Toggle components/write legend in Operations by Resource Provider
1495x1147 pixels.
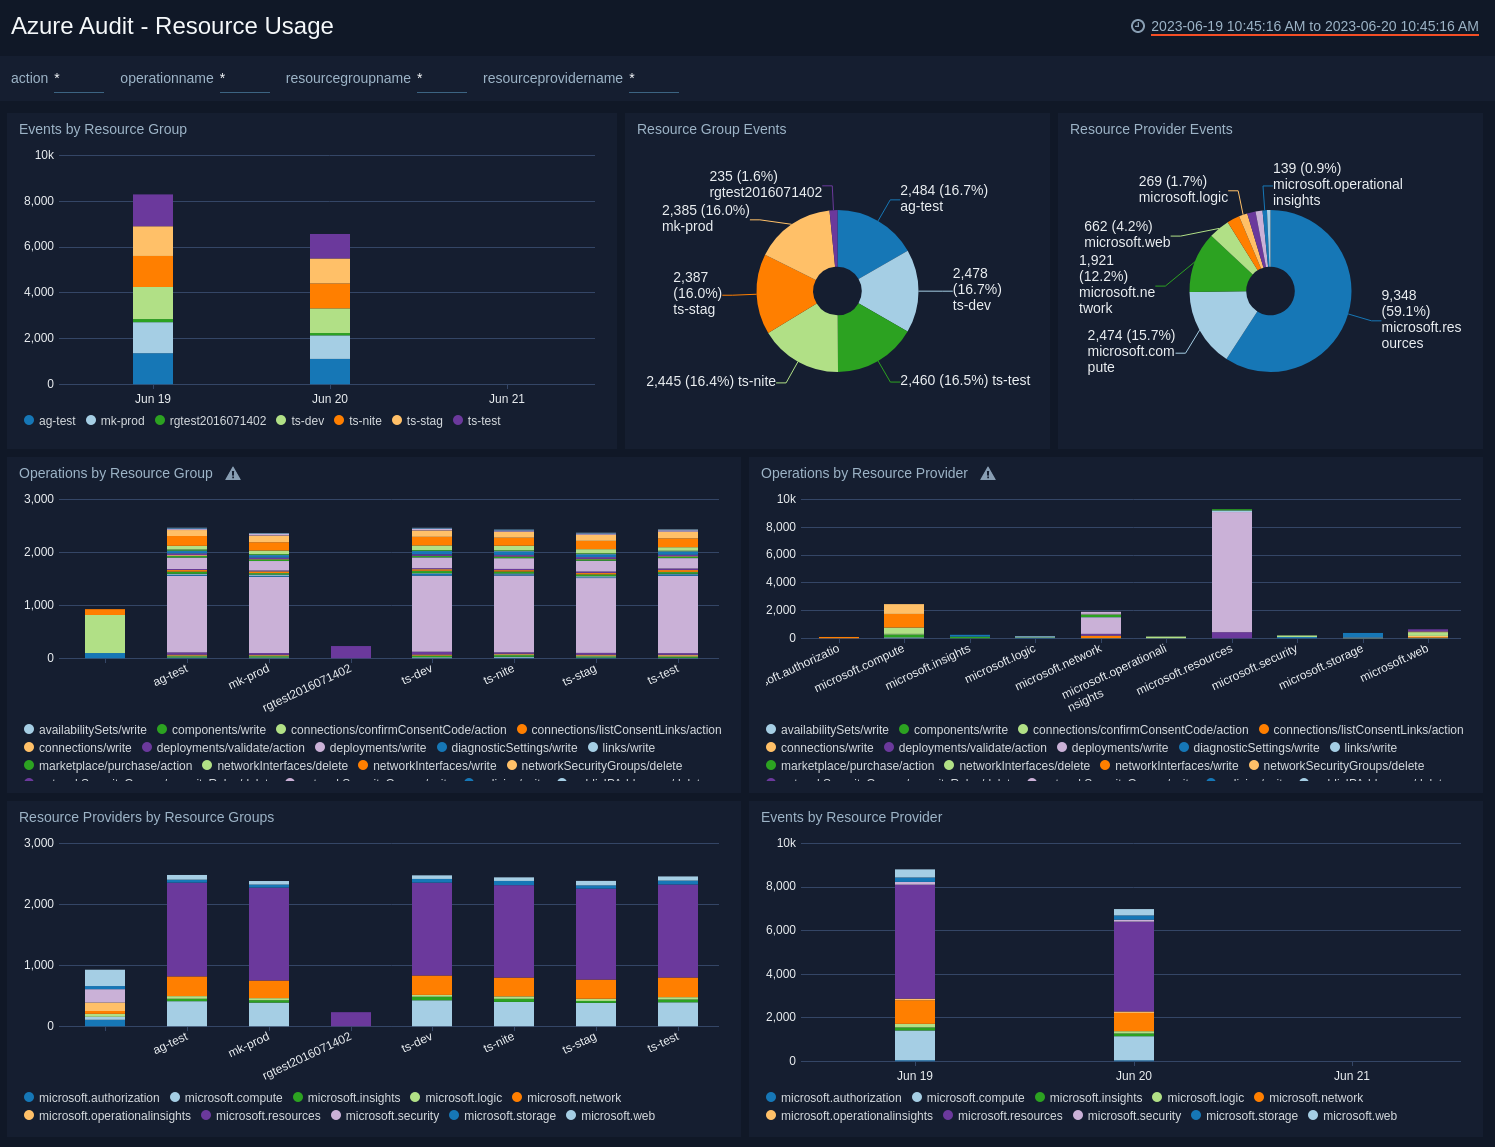coord(953,730)
